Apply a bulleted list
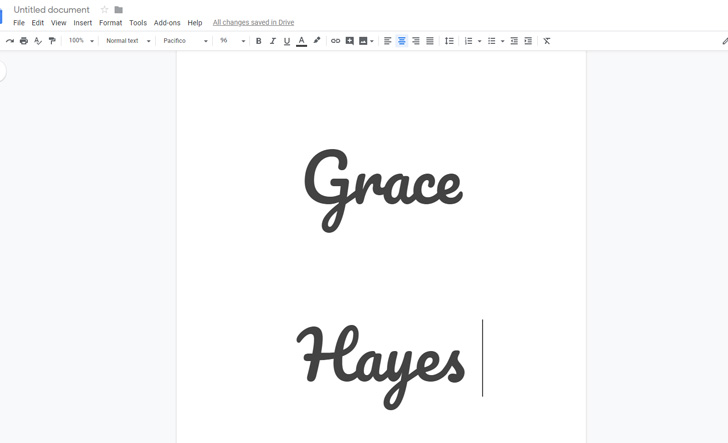 click(x=492, y=41)
